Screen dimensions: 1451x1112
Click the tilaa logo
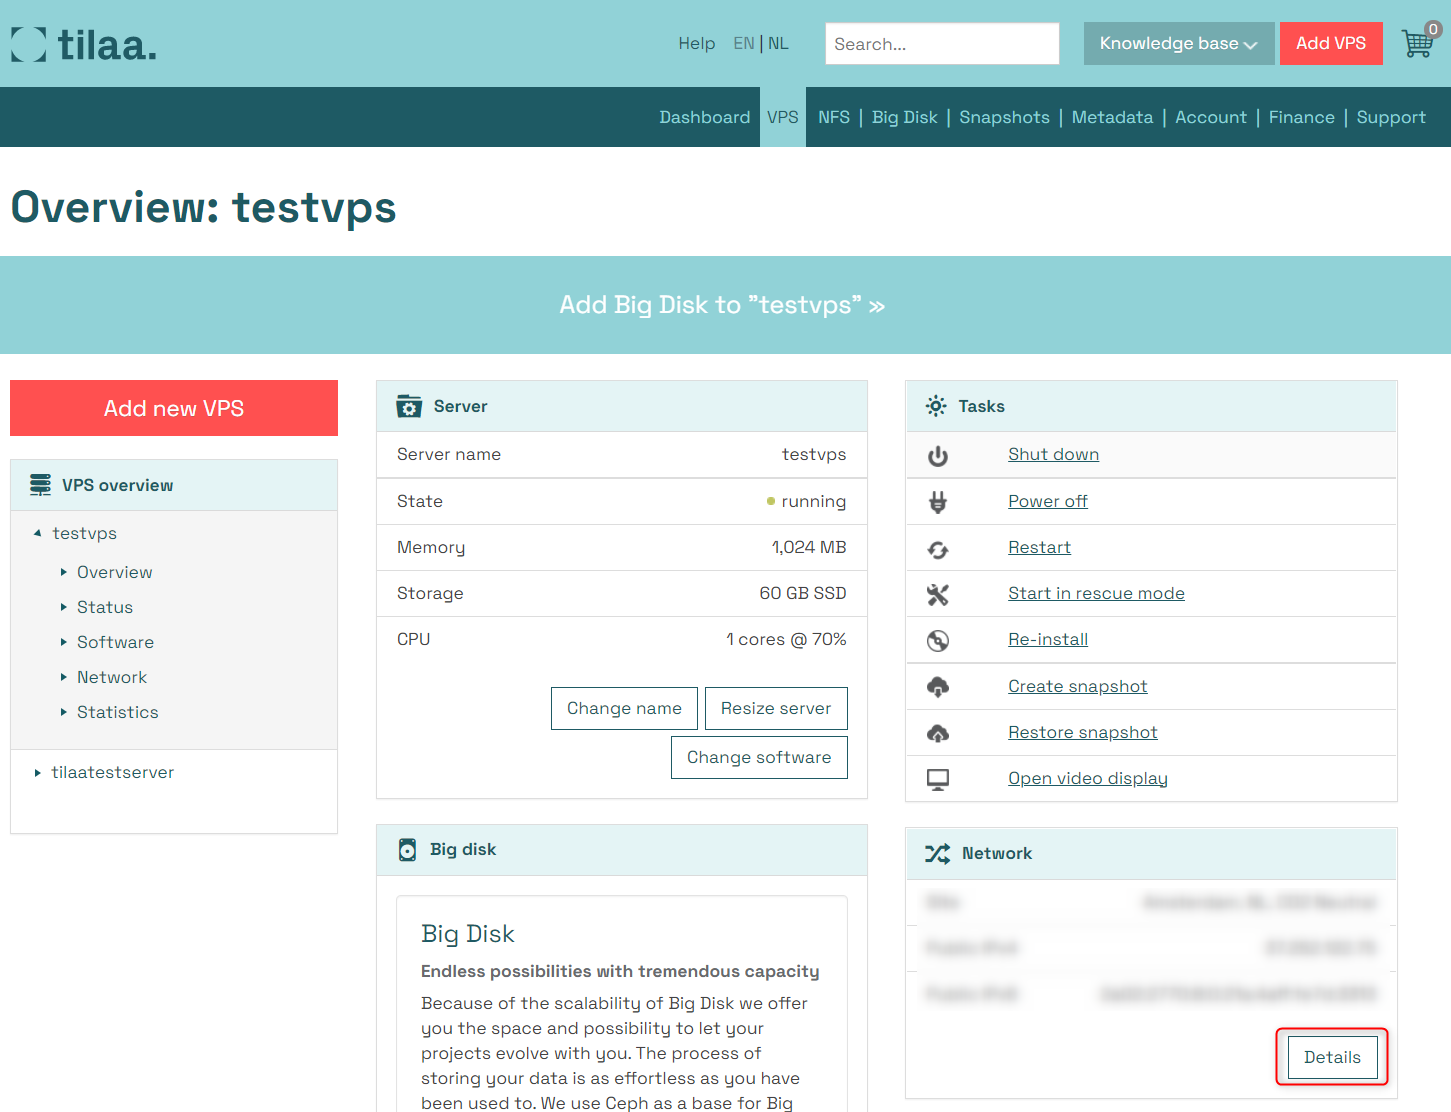pos(84,45)
